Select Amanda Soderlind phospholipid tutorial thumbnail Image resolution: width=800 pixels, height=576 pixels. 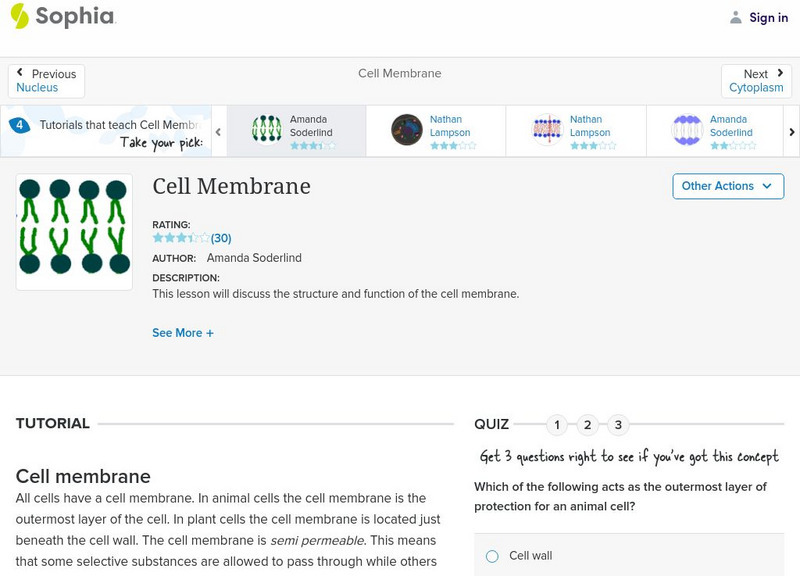267,130
